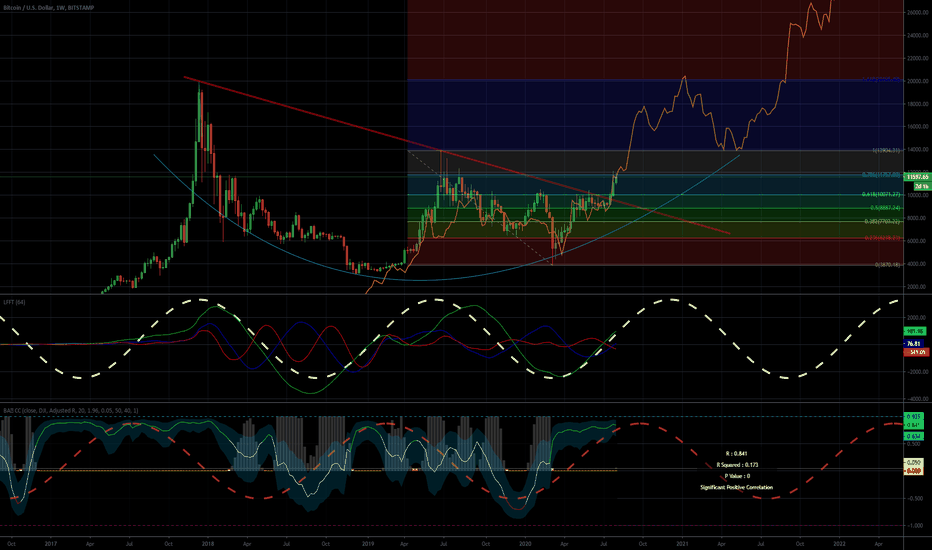The height and width of the screenshot is (550, 932).
Task: Click the -2000.00 LFFT axis label
Action: [918, 372]
